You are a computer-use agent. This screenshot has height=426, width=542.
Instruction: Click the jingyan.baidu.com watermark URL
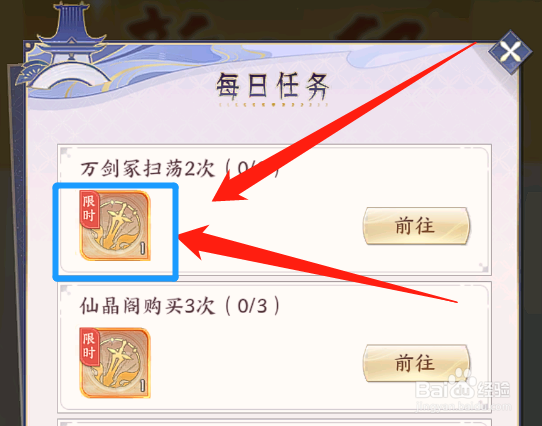pyautogui.click(x=462, y=406)
